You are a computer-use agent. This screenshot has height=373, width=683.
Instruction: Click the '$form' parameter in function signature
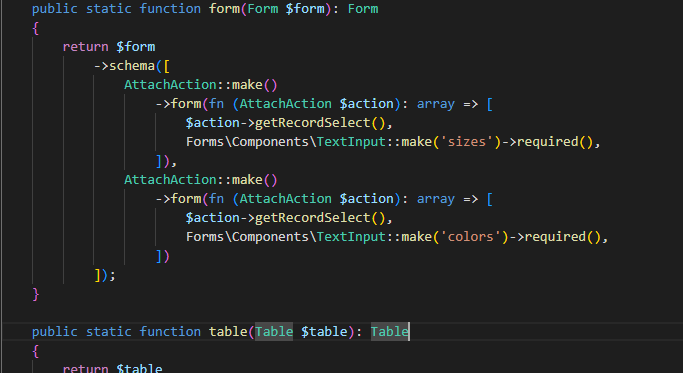tap(305, 9)
